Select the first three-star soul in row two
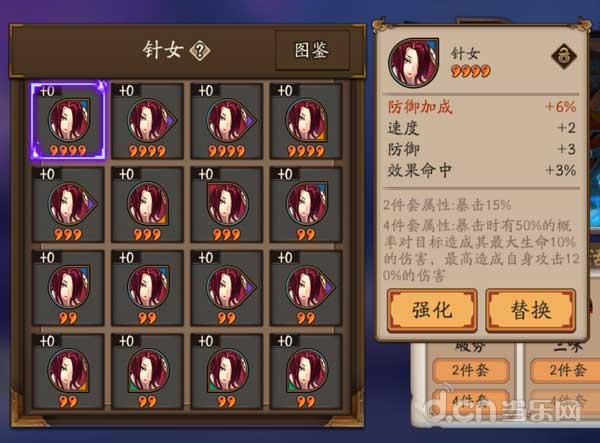 pos(68,204)
